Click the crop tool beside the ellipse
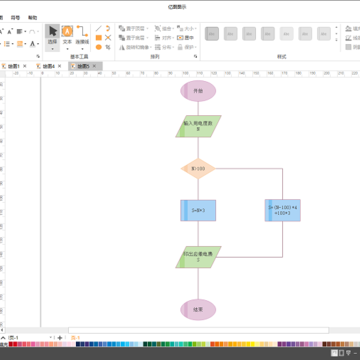The height and width of the screenshot is (360, 360). [x=108, y=47]
